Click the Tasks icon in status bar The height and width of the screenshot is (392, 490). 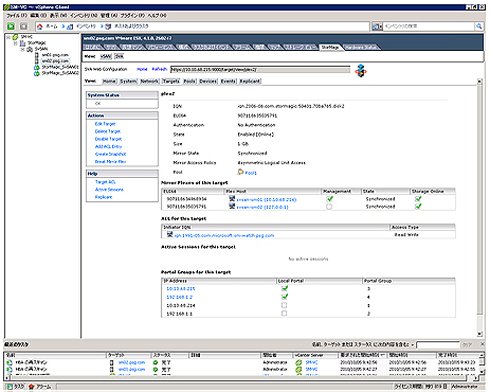point(10,386)
